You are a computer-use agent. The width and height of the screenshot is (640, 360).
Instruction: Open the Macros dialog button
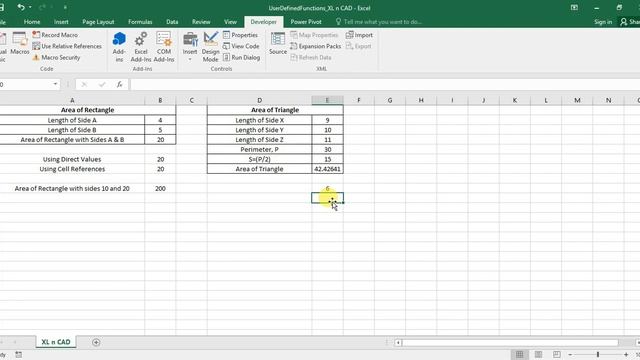pyautogui.click(x=20, y=43)
